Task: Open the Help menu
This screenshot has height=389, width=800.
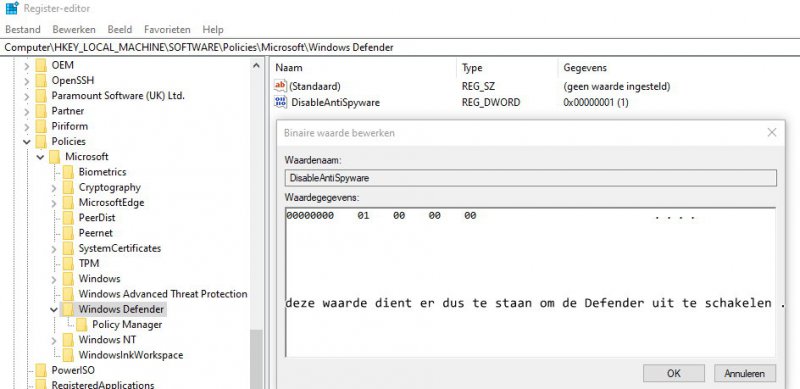Action: click(x=213, y=30)
